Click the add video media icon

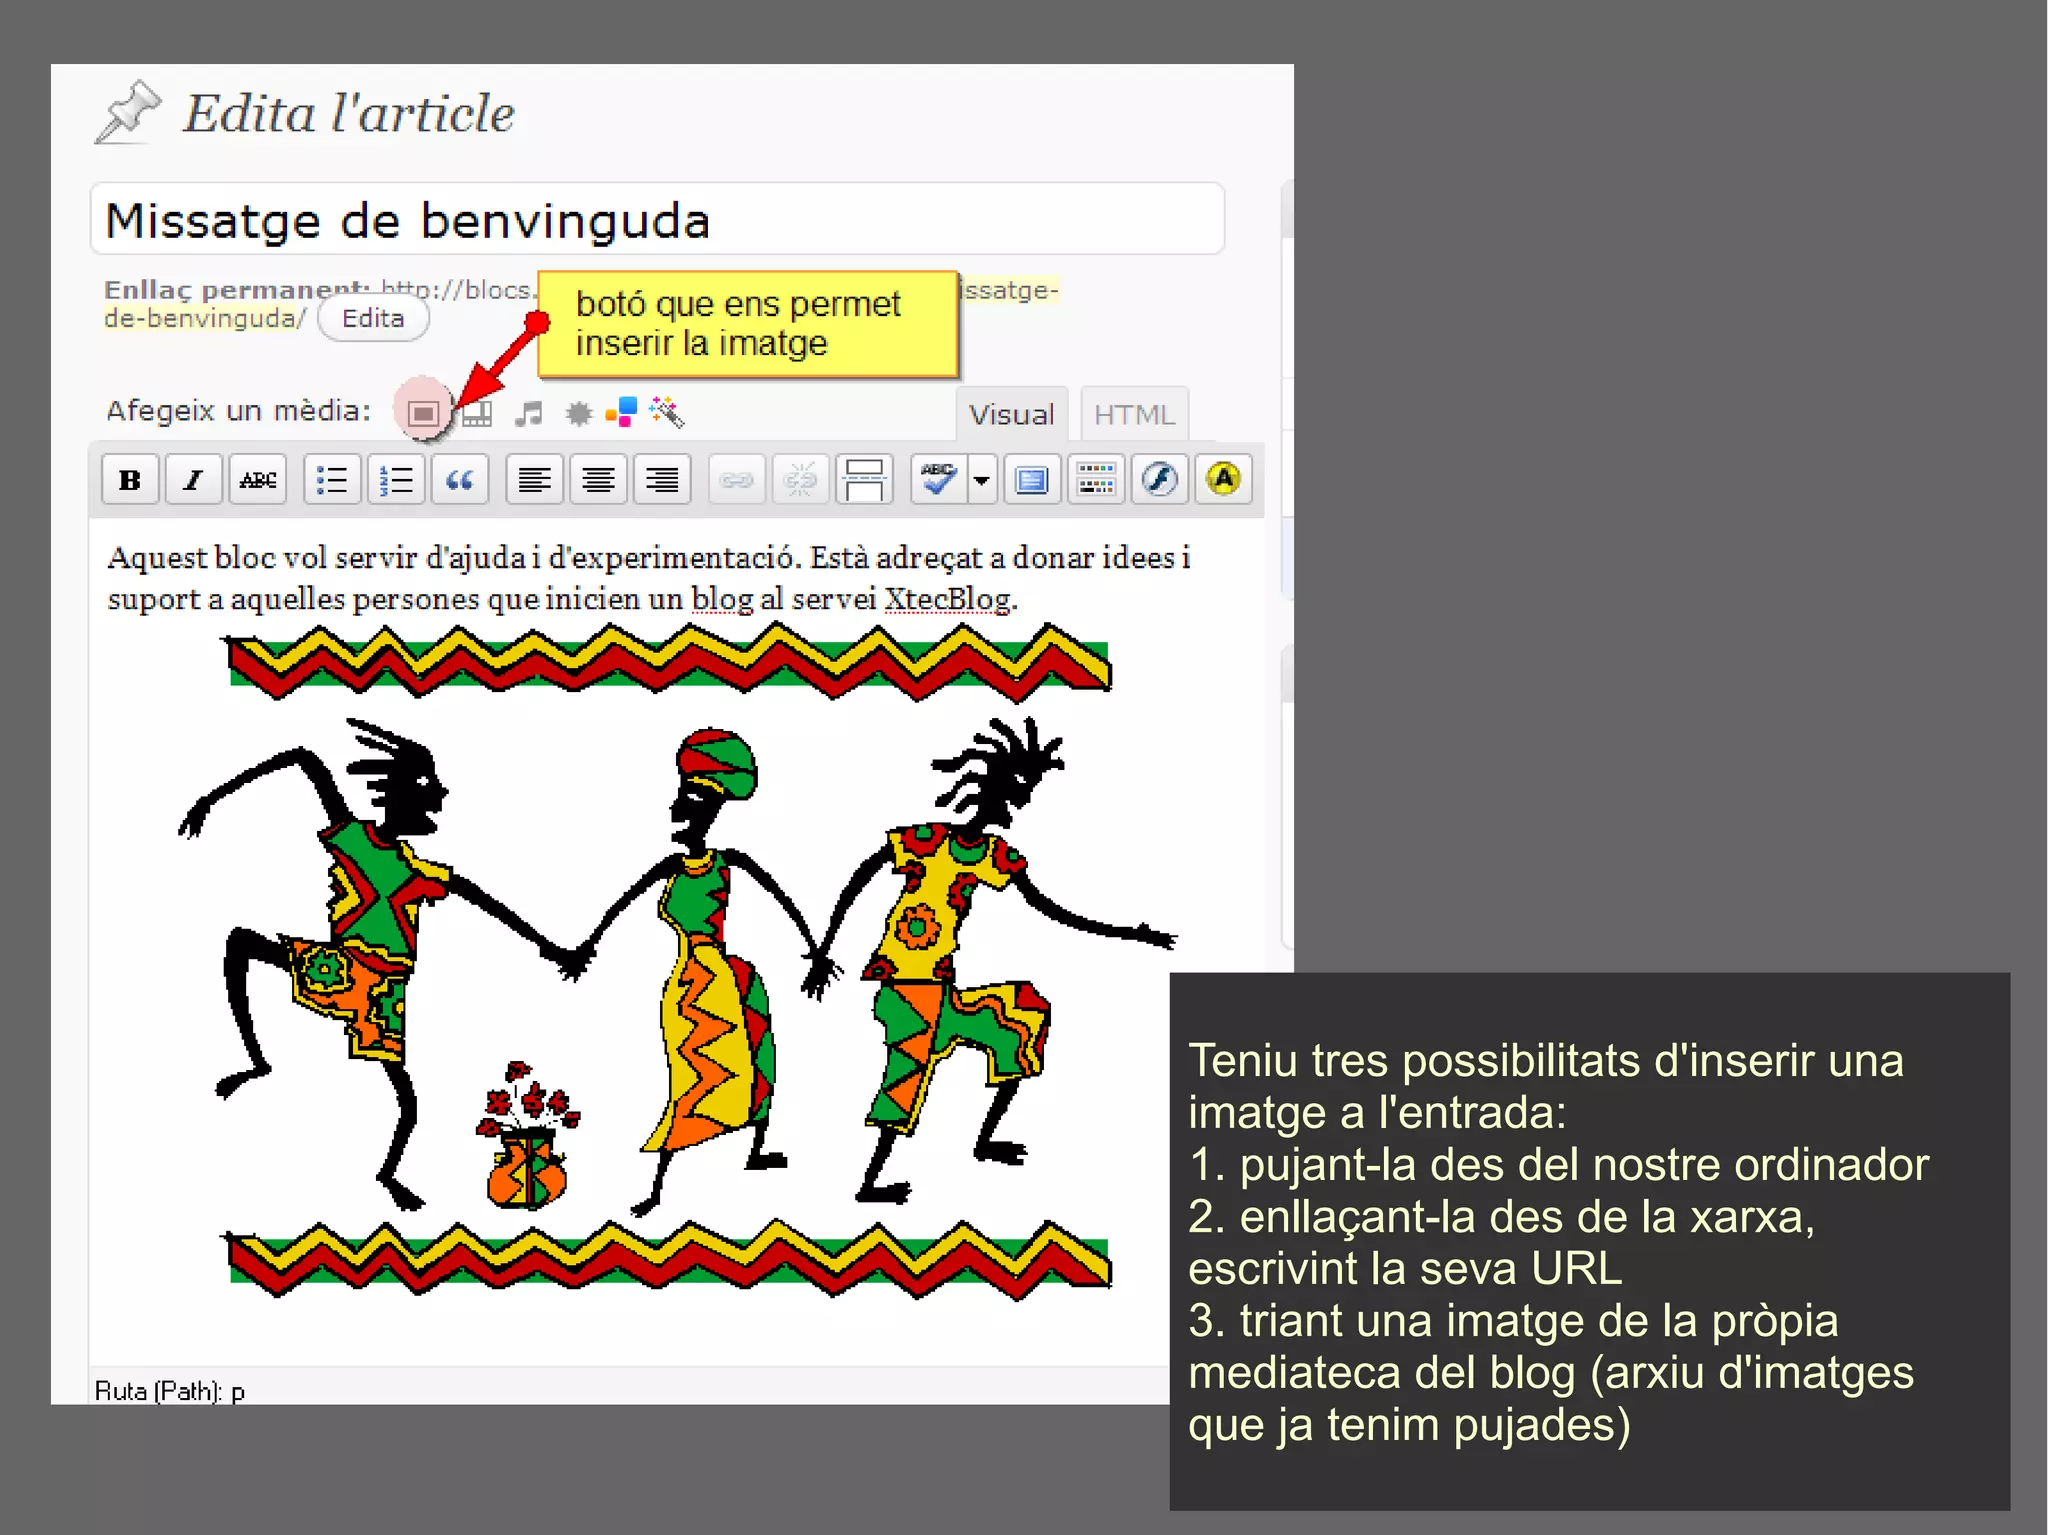point(477,413)
